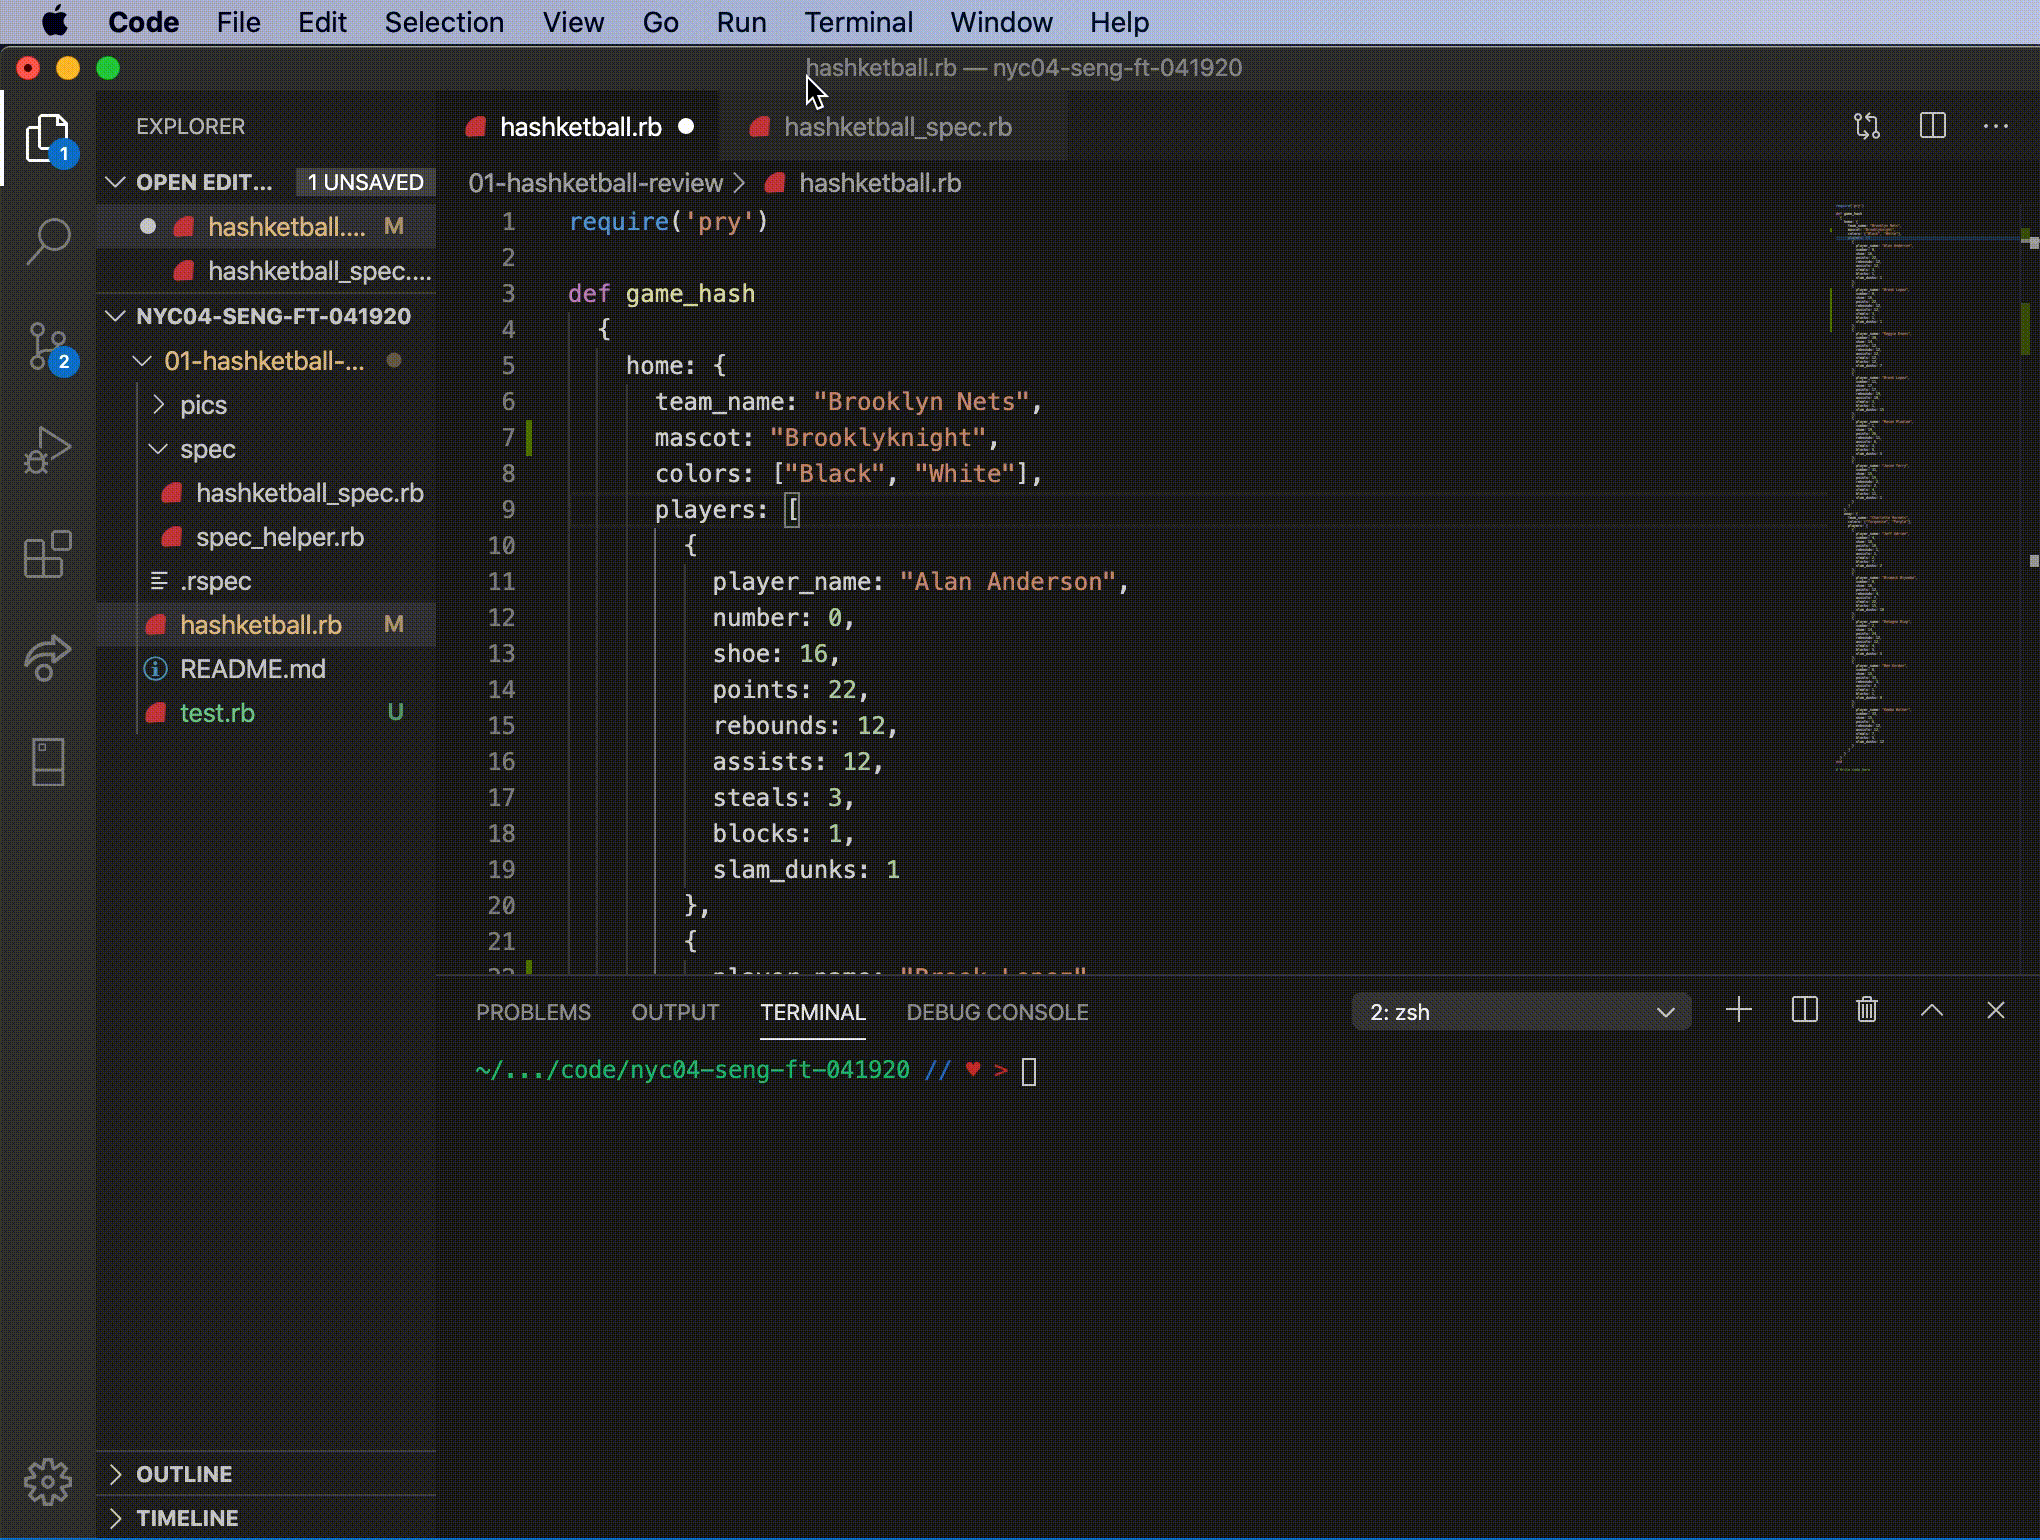Open the Run and Debug view
Image resolution: width=2040 pixels, height=1540 pixels.
coord(48,449)
